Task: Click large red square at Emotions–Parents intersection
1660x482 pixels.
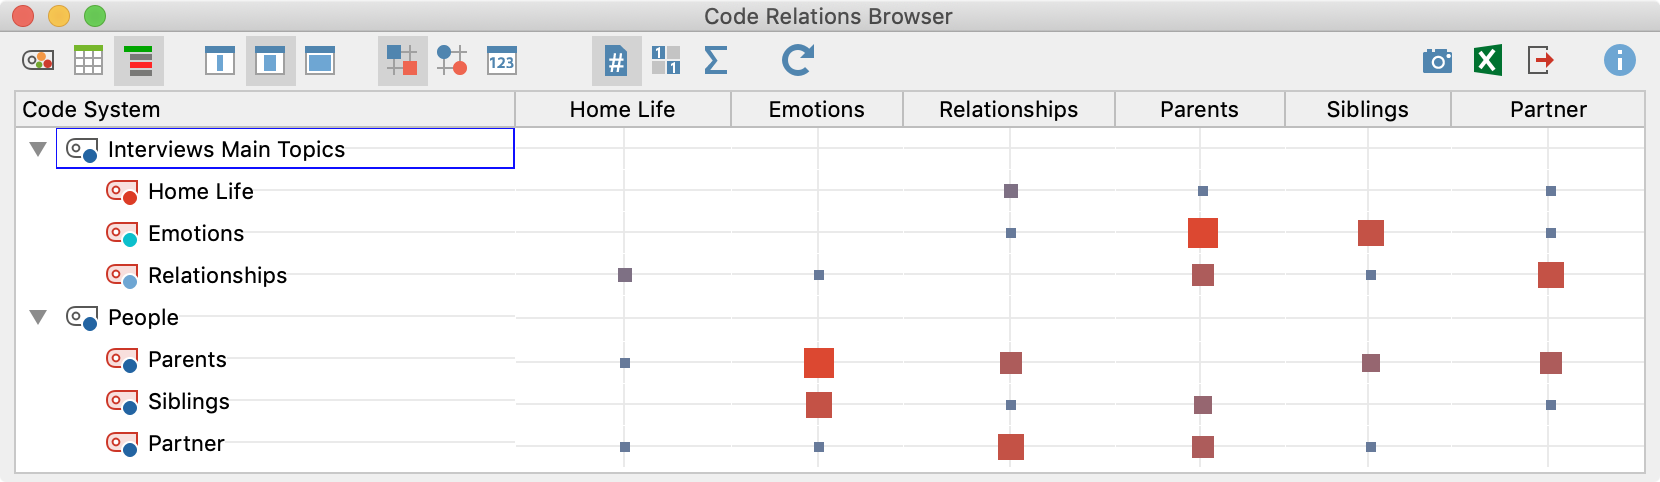Action: (1202, 233)
